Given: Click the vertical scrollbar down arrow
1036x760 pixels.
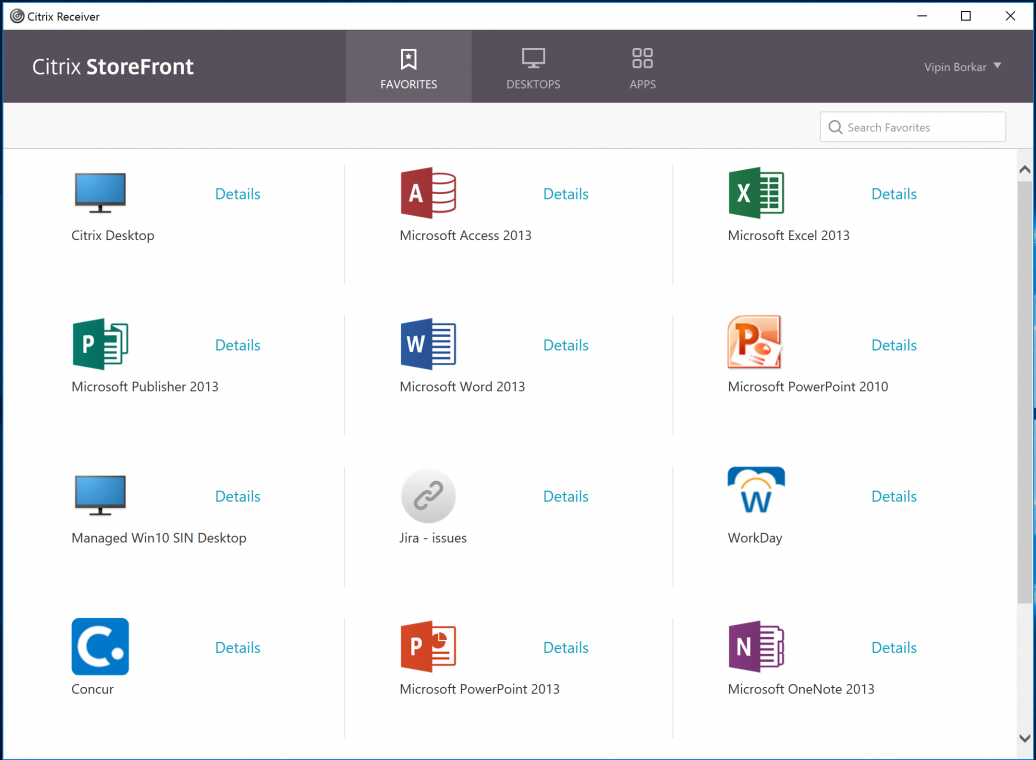Looking at the screenshot, I should point(1025,738).
